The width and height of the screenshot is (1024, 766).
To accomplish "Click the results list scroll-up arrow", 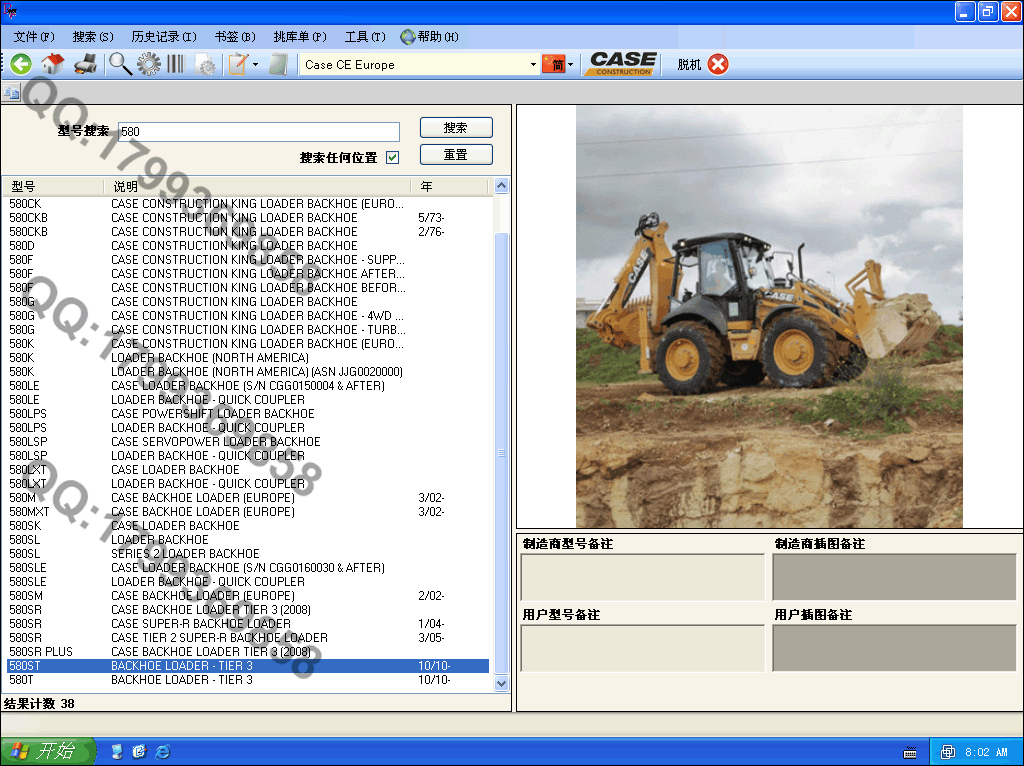I will coord(502,186).
